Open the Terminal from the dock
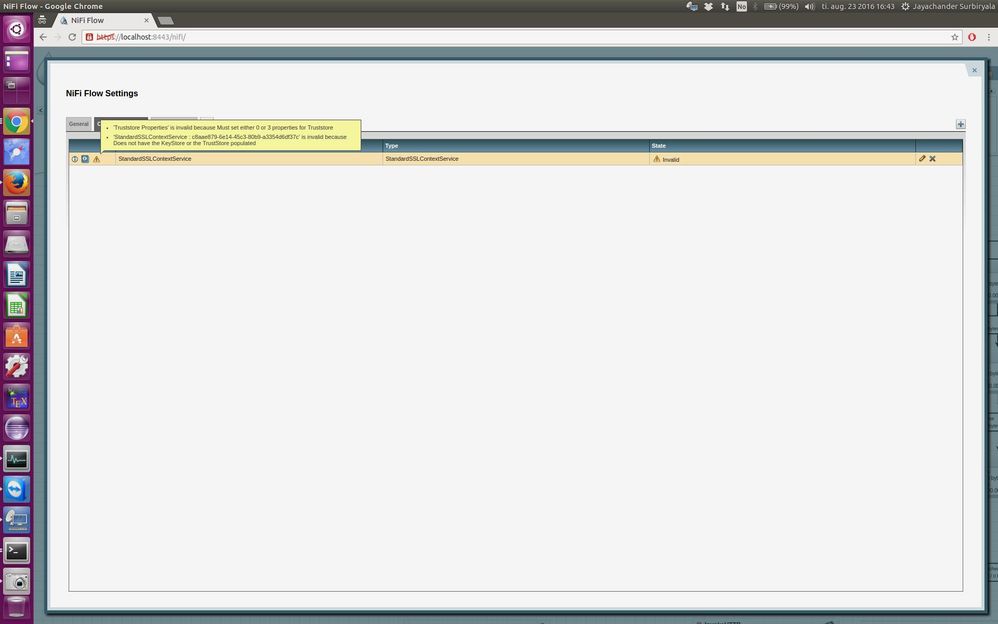This screenshot has height=624, width=998. tap(17, 551)
